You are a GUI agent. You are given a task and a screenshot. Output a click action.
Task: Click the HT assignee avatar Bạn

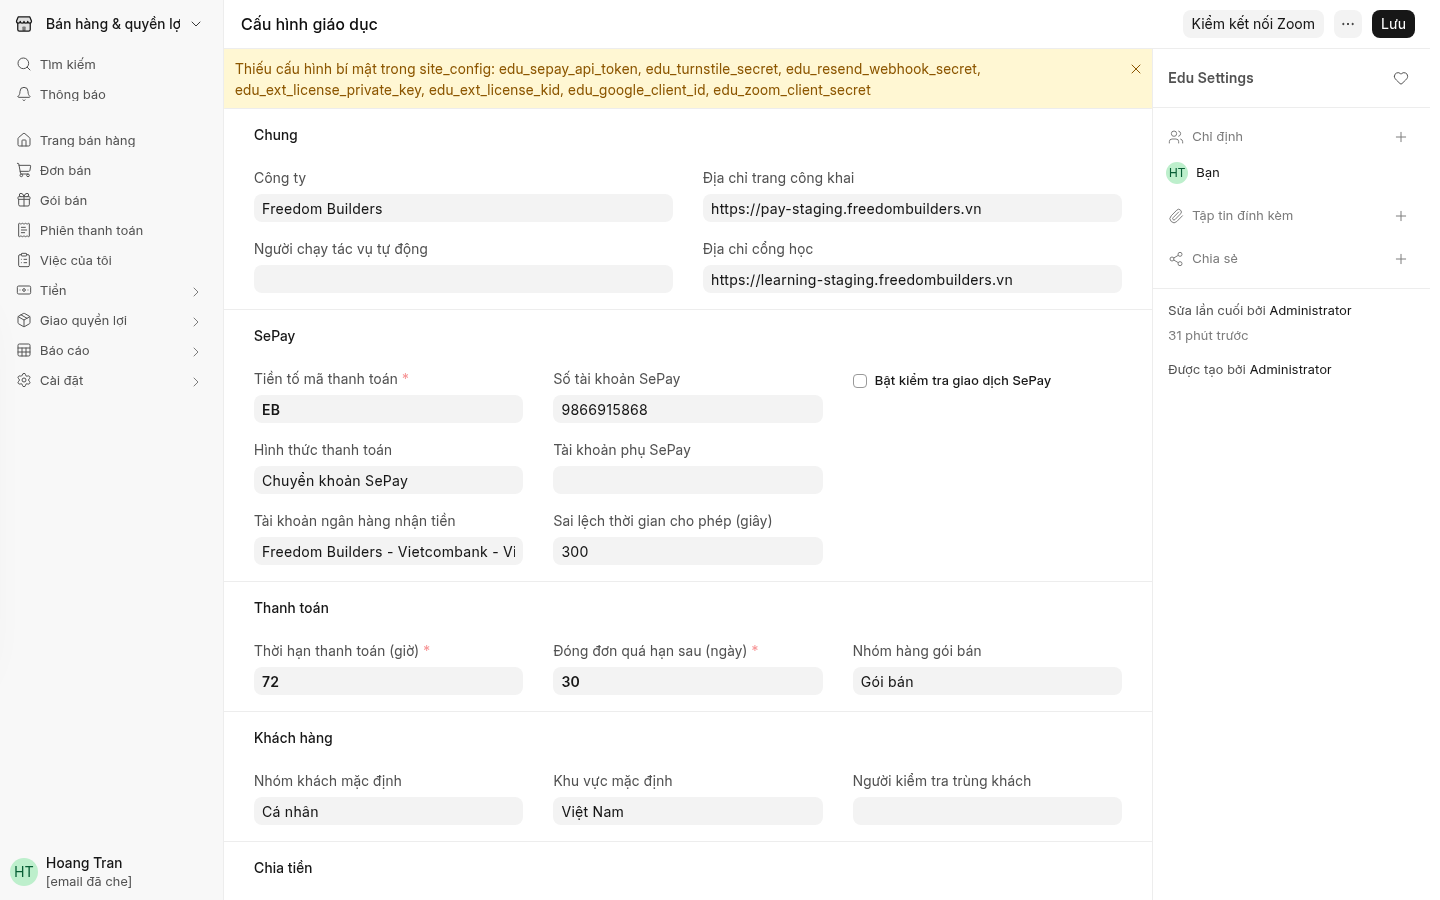coord(1177,173)
